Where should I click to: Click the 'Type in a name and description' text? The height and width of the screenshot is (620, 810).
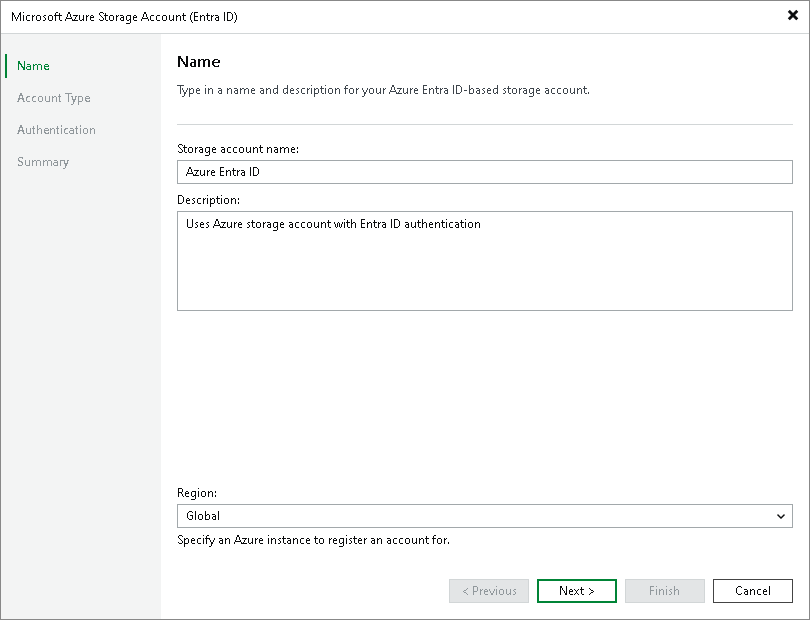tap(383, 90)
